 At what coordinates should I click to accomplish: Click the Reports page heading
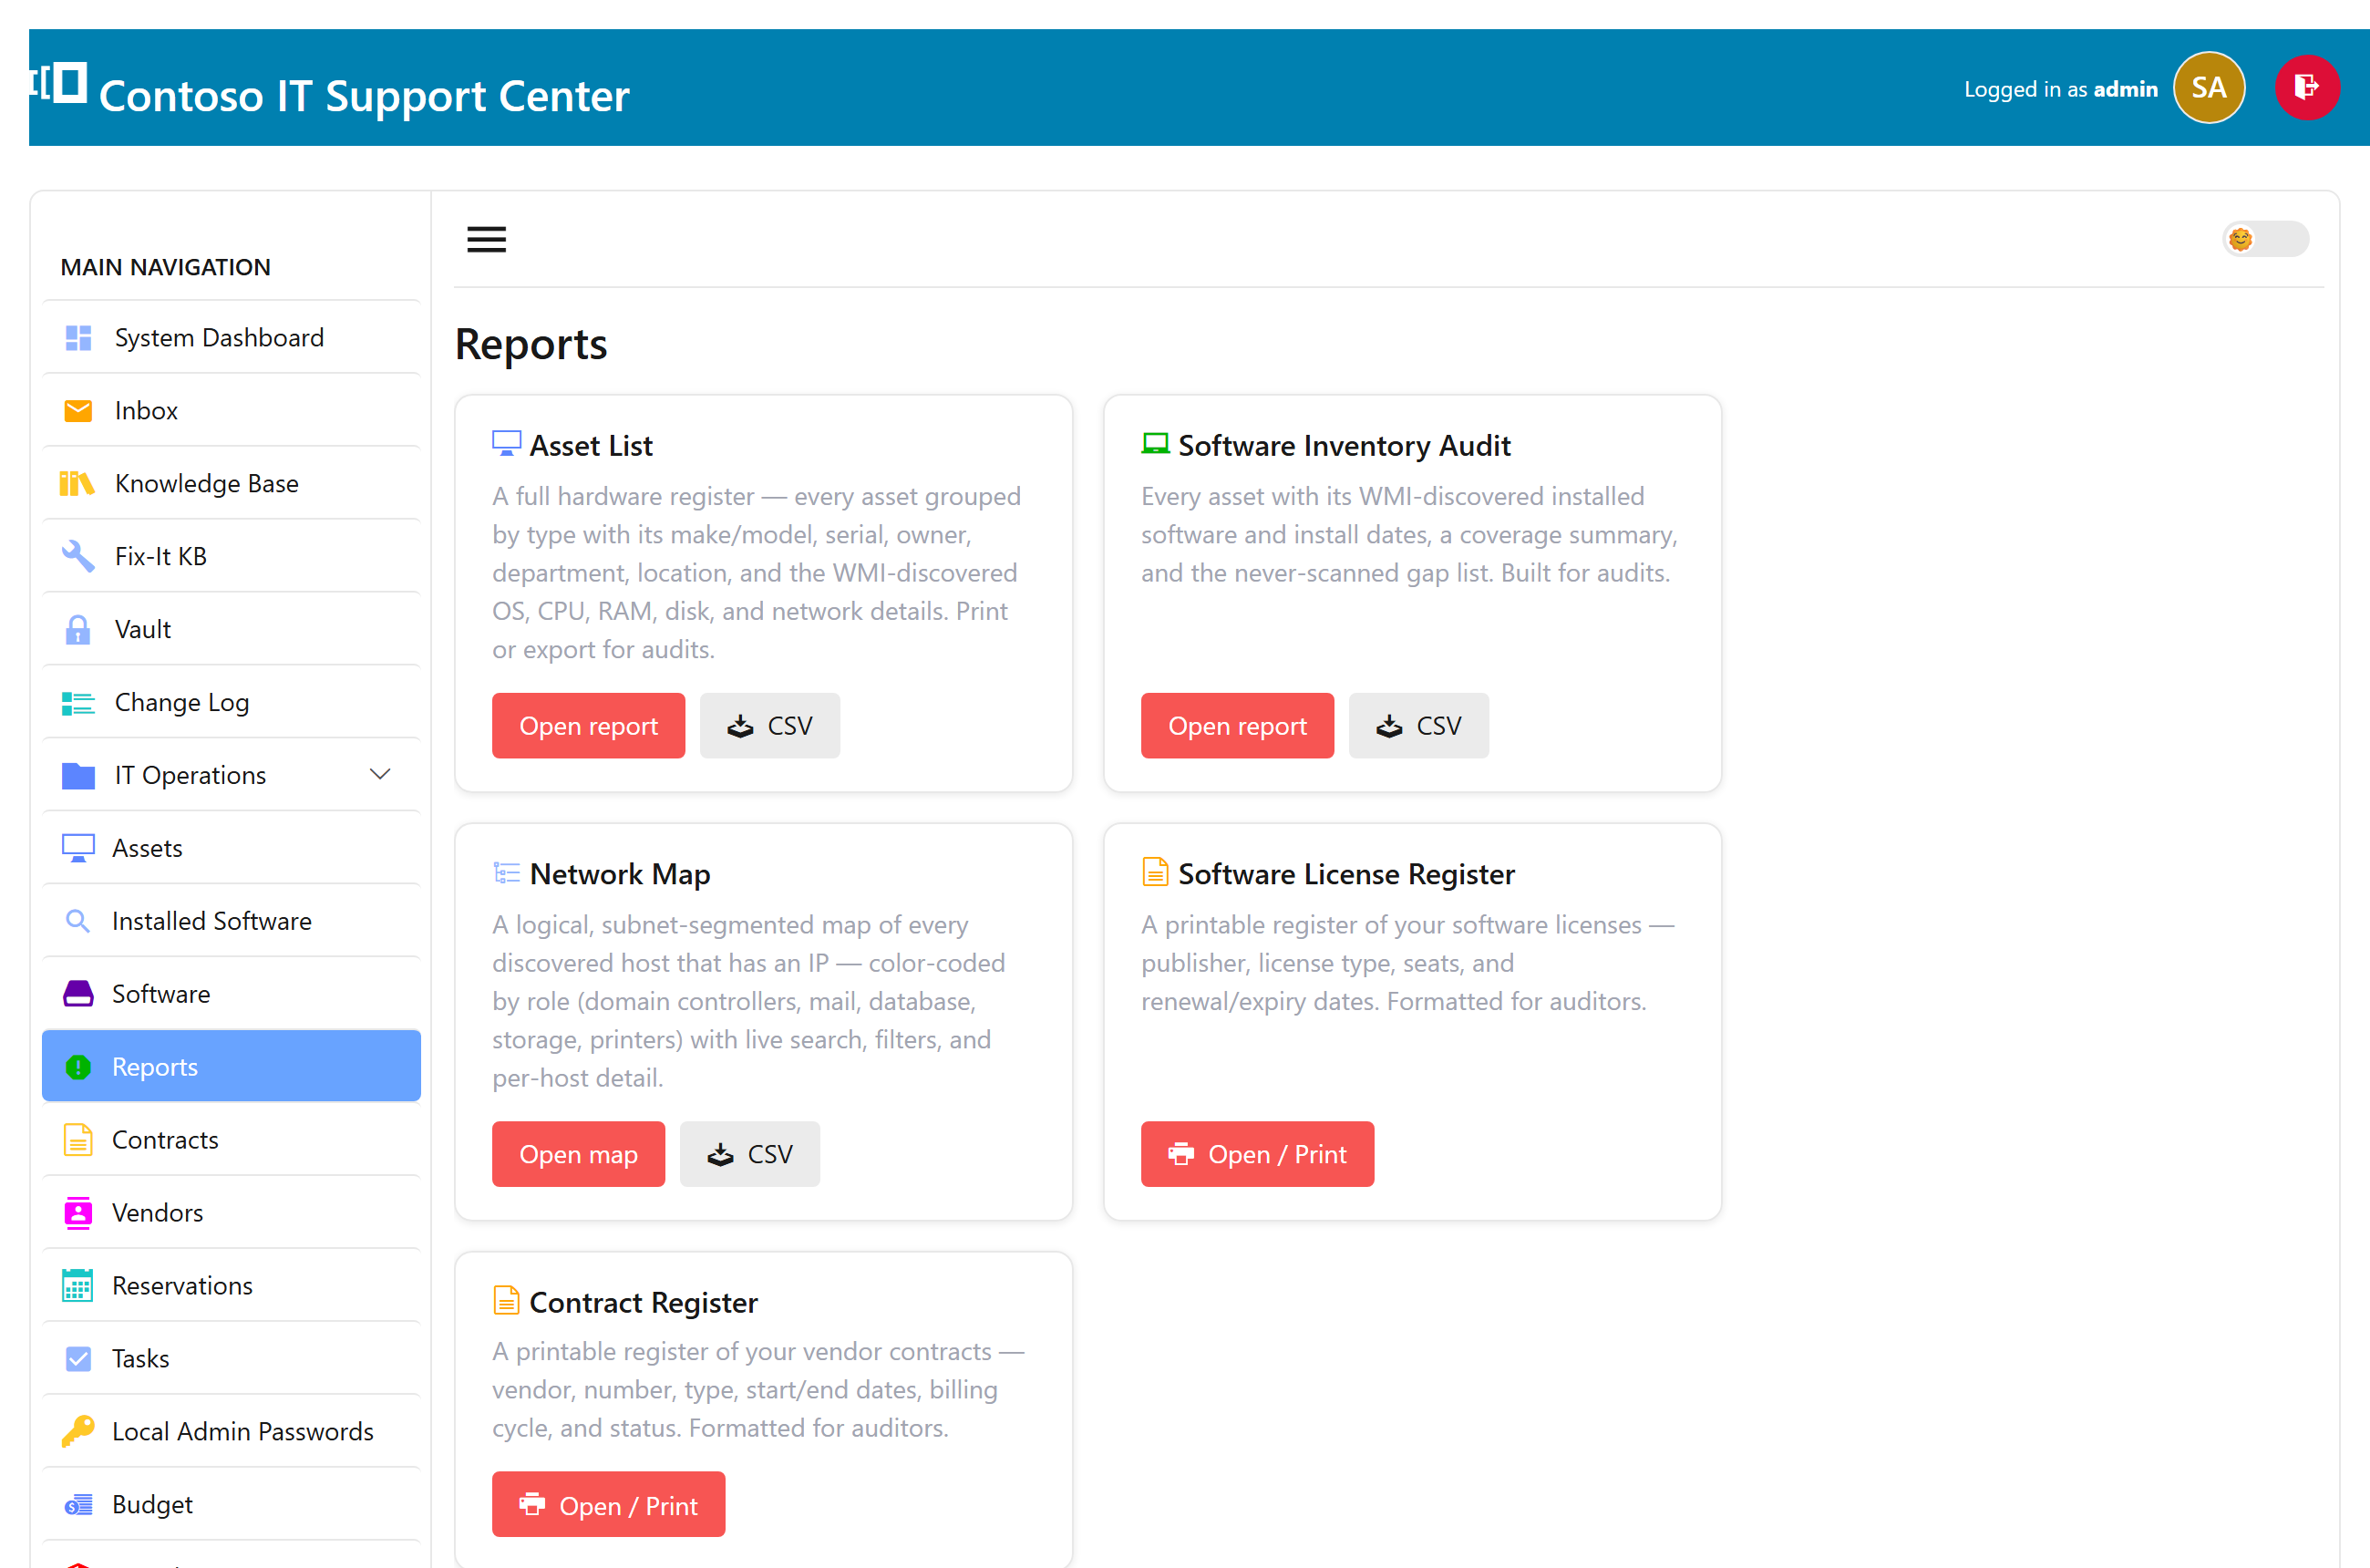(x=531, y=344)
